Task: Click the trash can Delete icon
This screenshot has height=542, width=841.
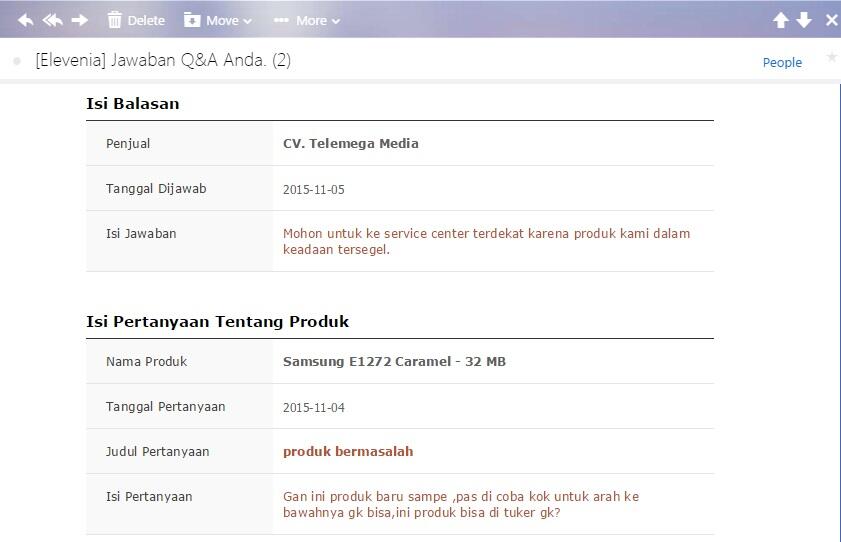Action: click(114, 20)
